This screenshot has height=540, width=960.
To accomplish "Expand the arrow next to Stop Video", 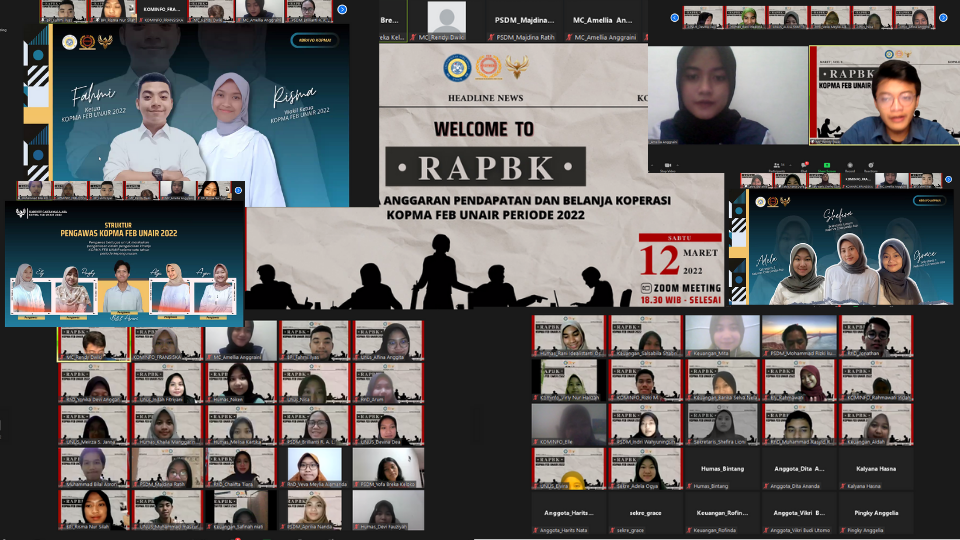I will 678,165.
